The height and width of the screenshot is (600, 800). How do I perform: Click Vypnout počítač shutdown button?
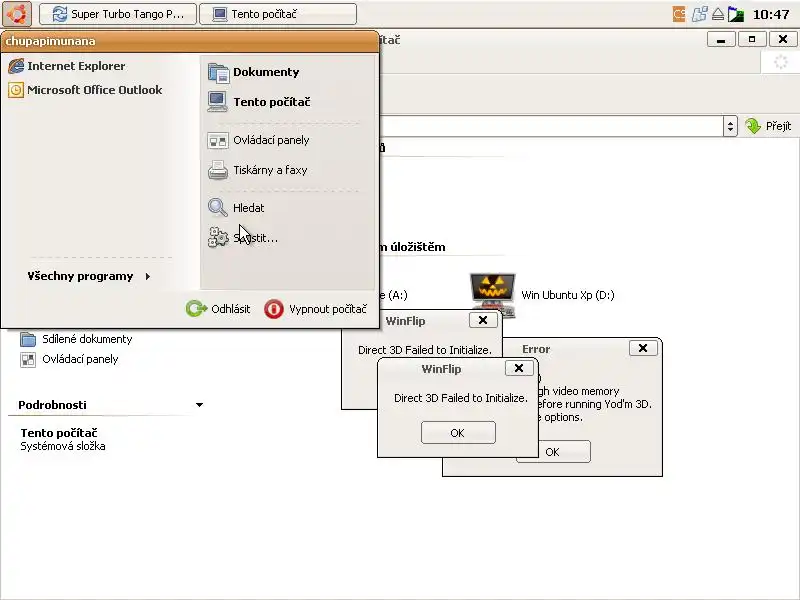(315, 309)
